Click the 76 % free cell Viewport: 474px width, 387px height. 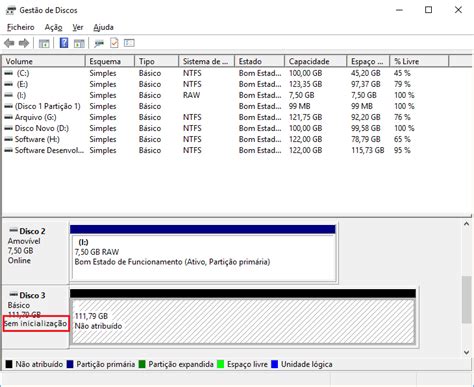click(402, 117)
